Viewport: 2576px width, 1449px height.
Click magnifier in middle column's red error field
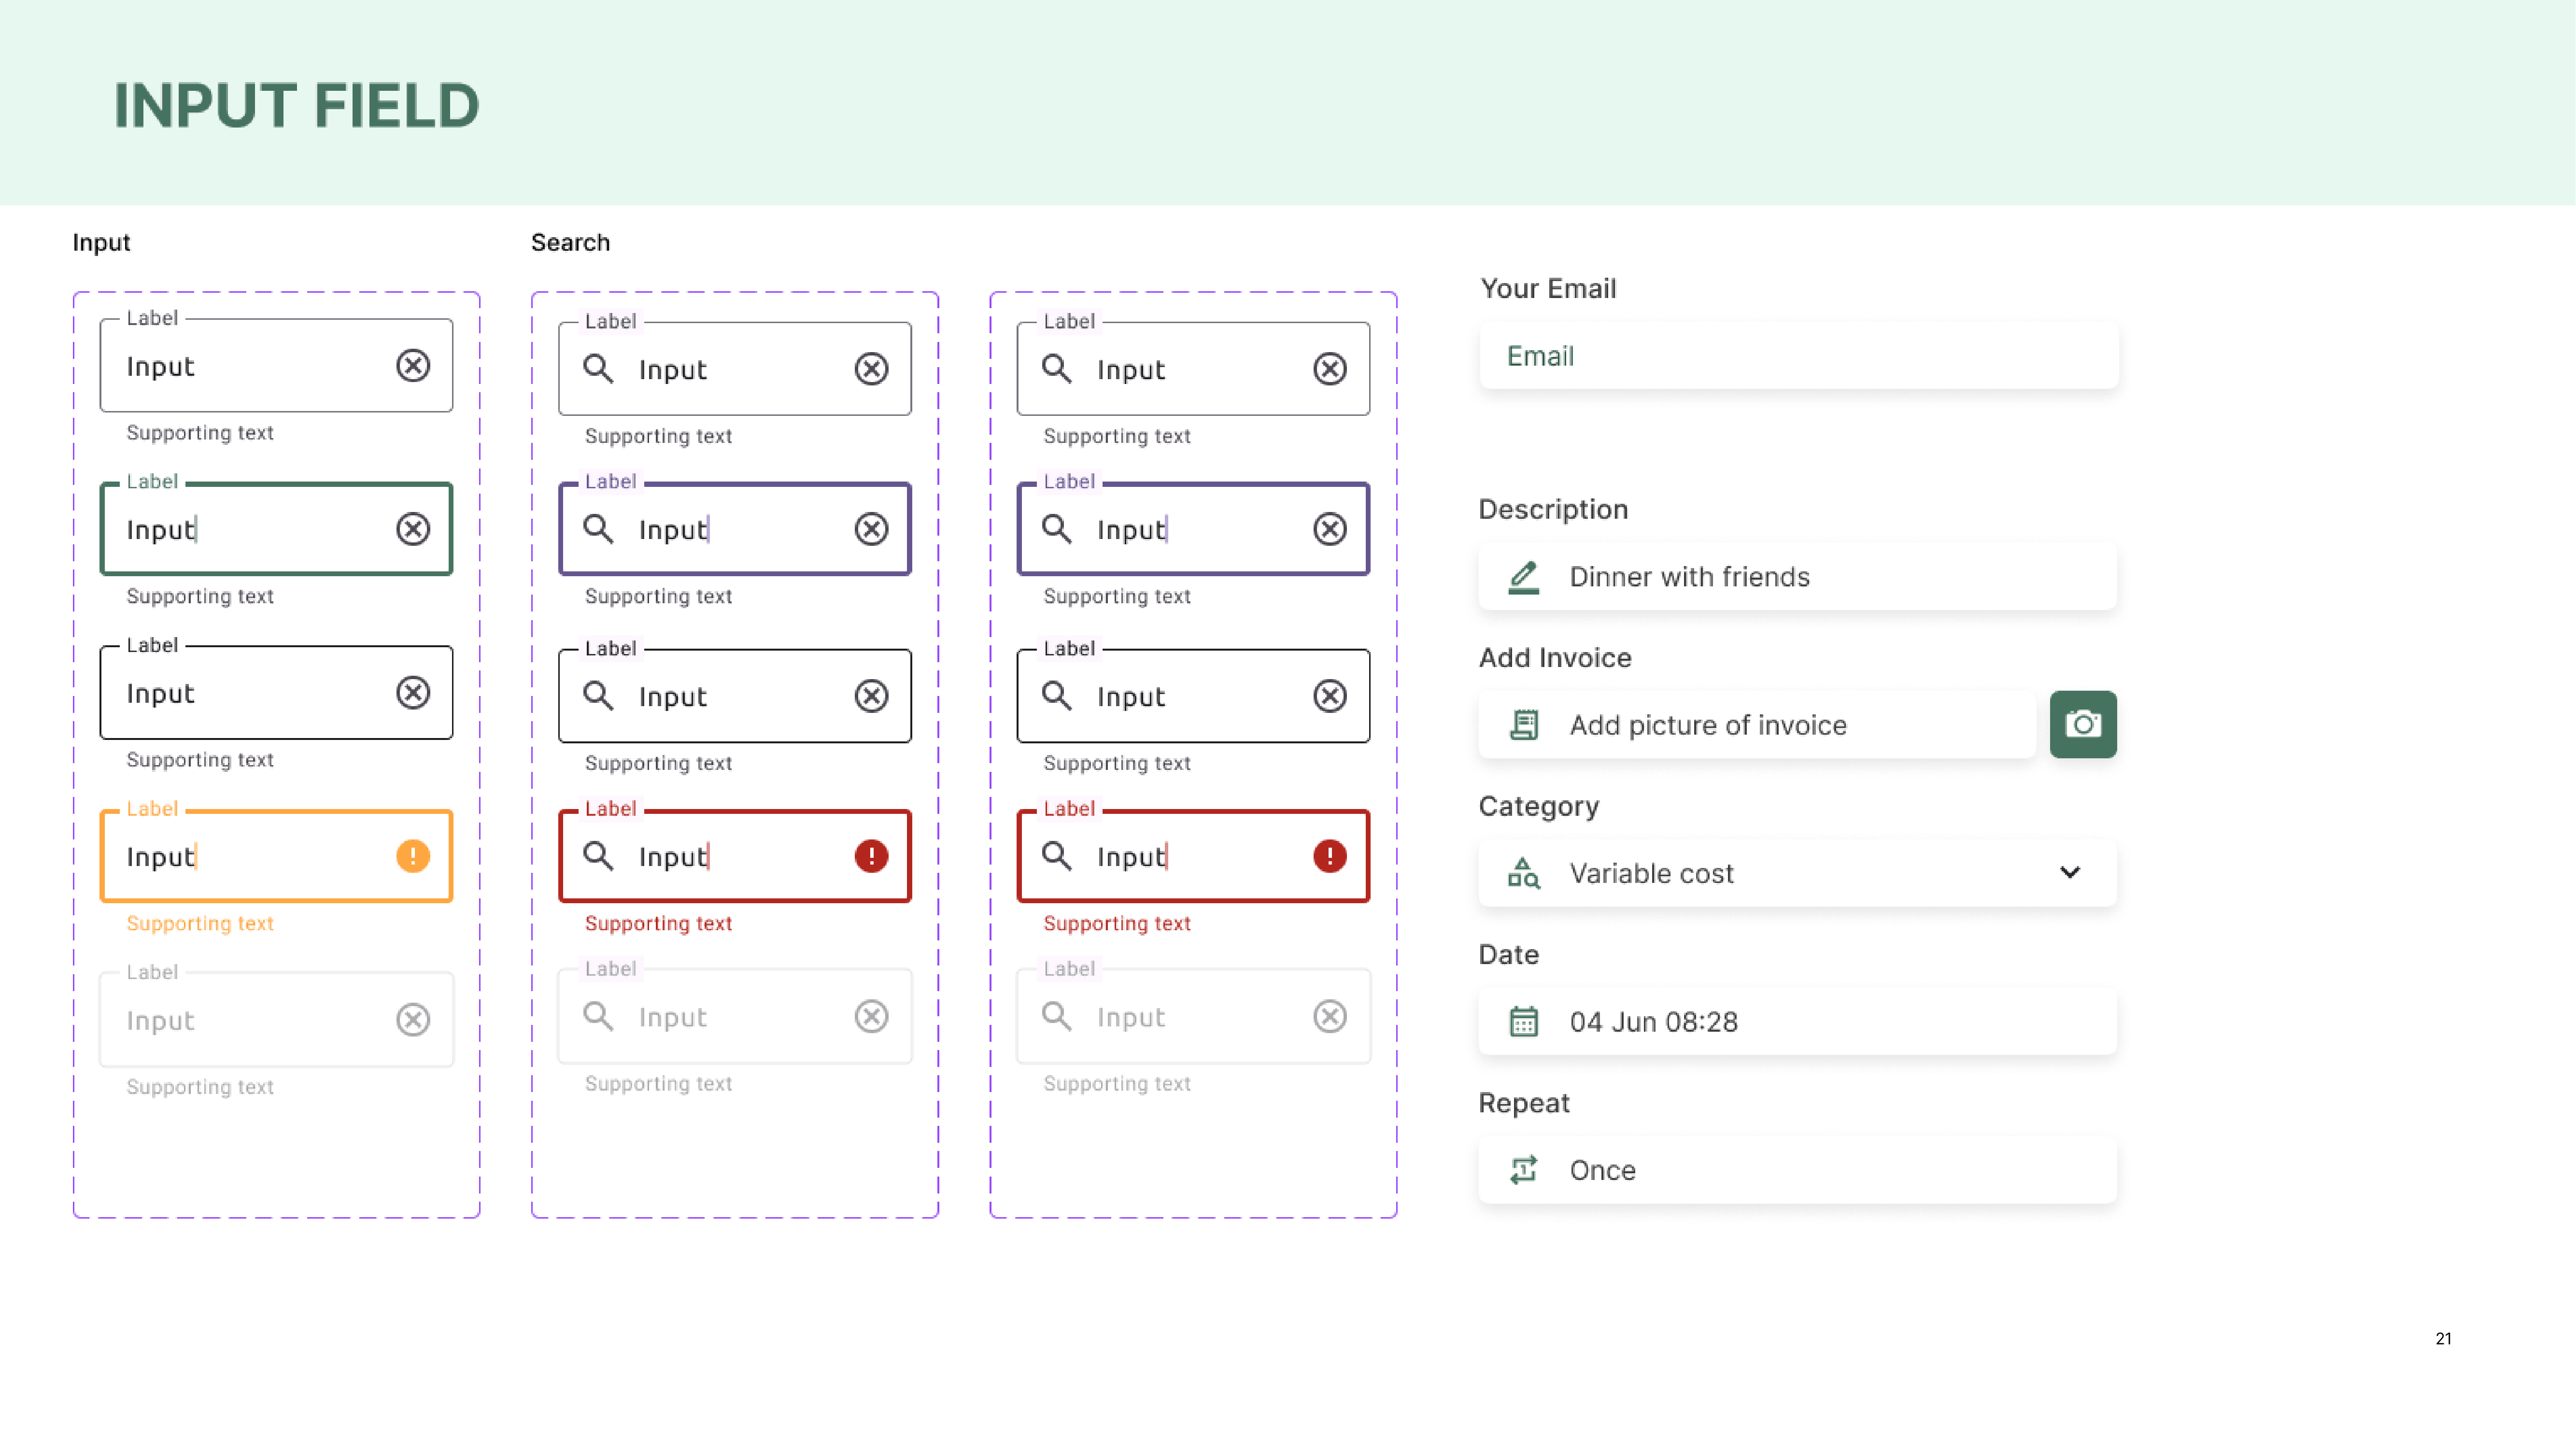pyautogui.click(x=598, y=856)
